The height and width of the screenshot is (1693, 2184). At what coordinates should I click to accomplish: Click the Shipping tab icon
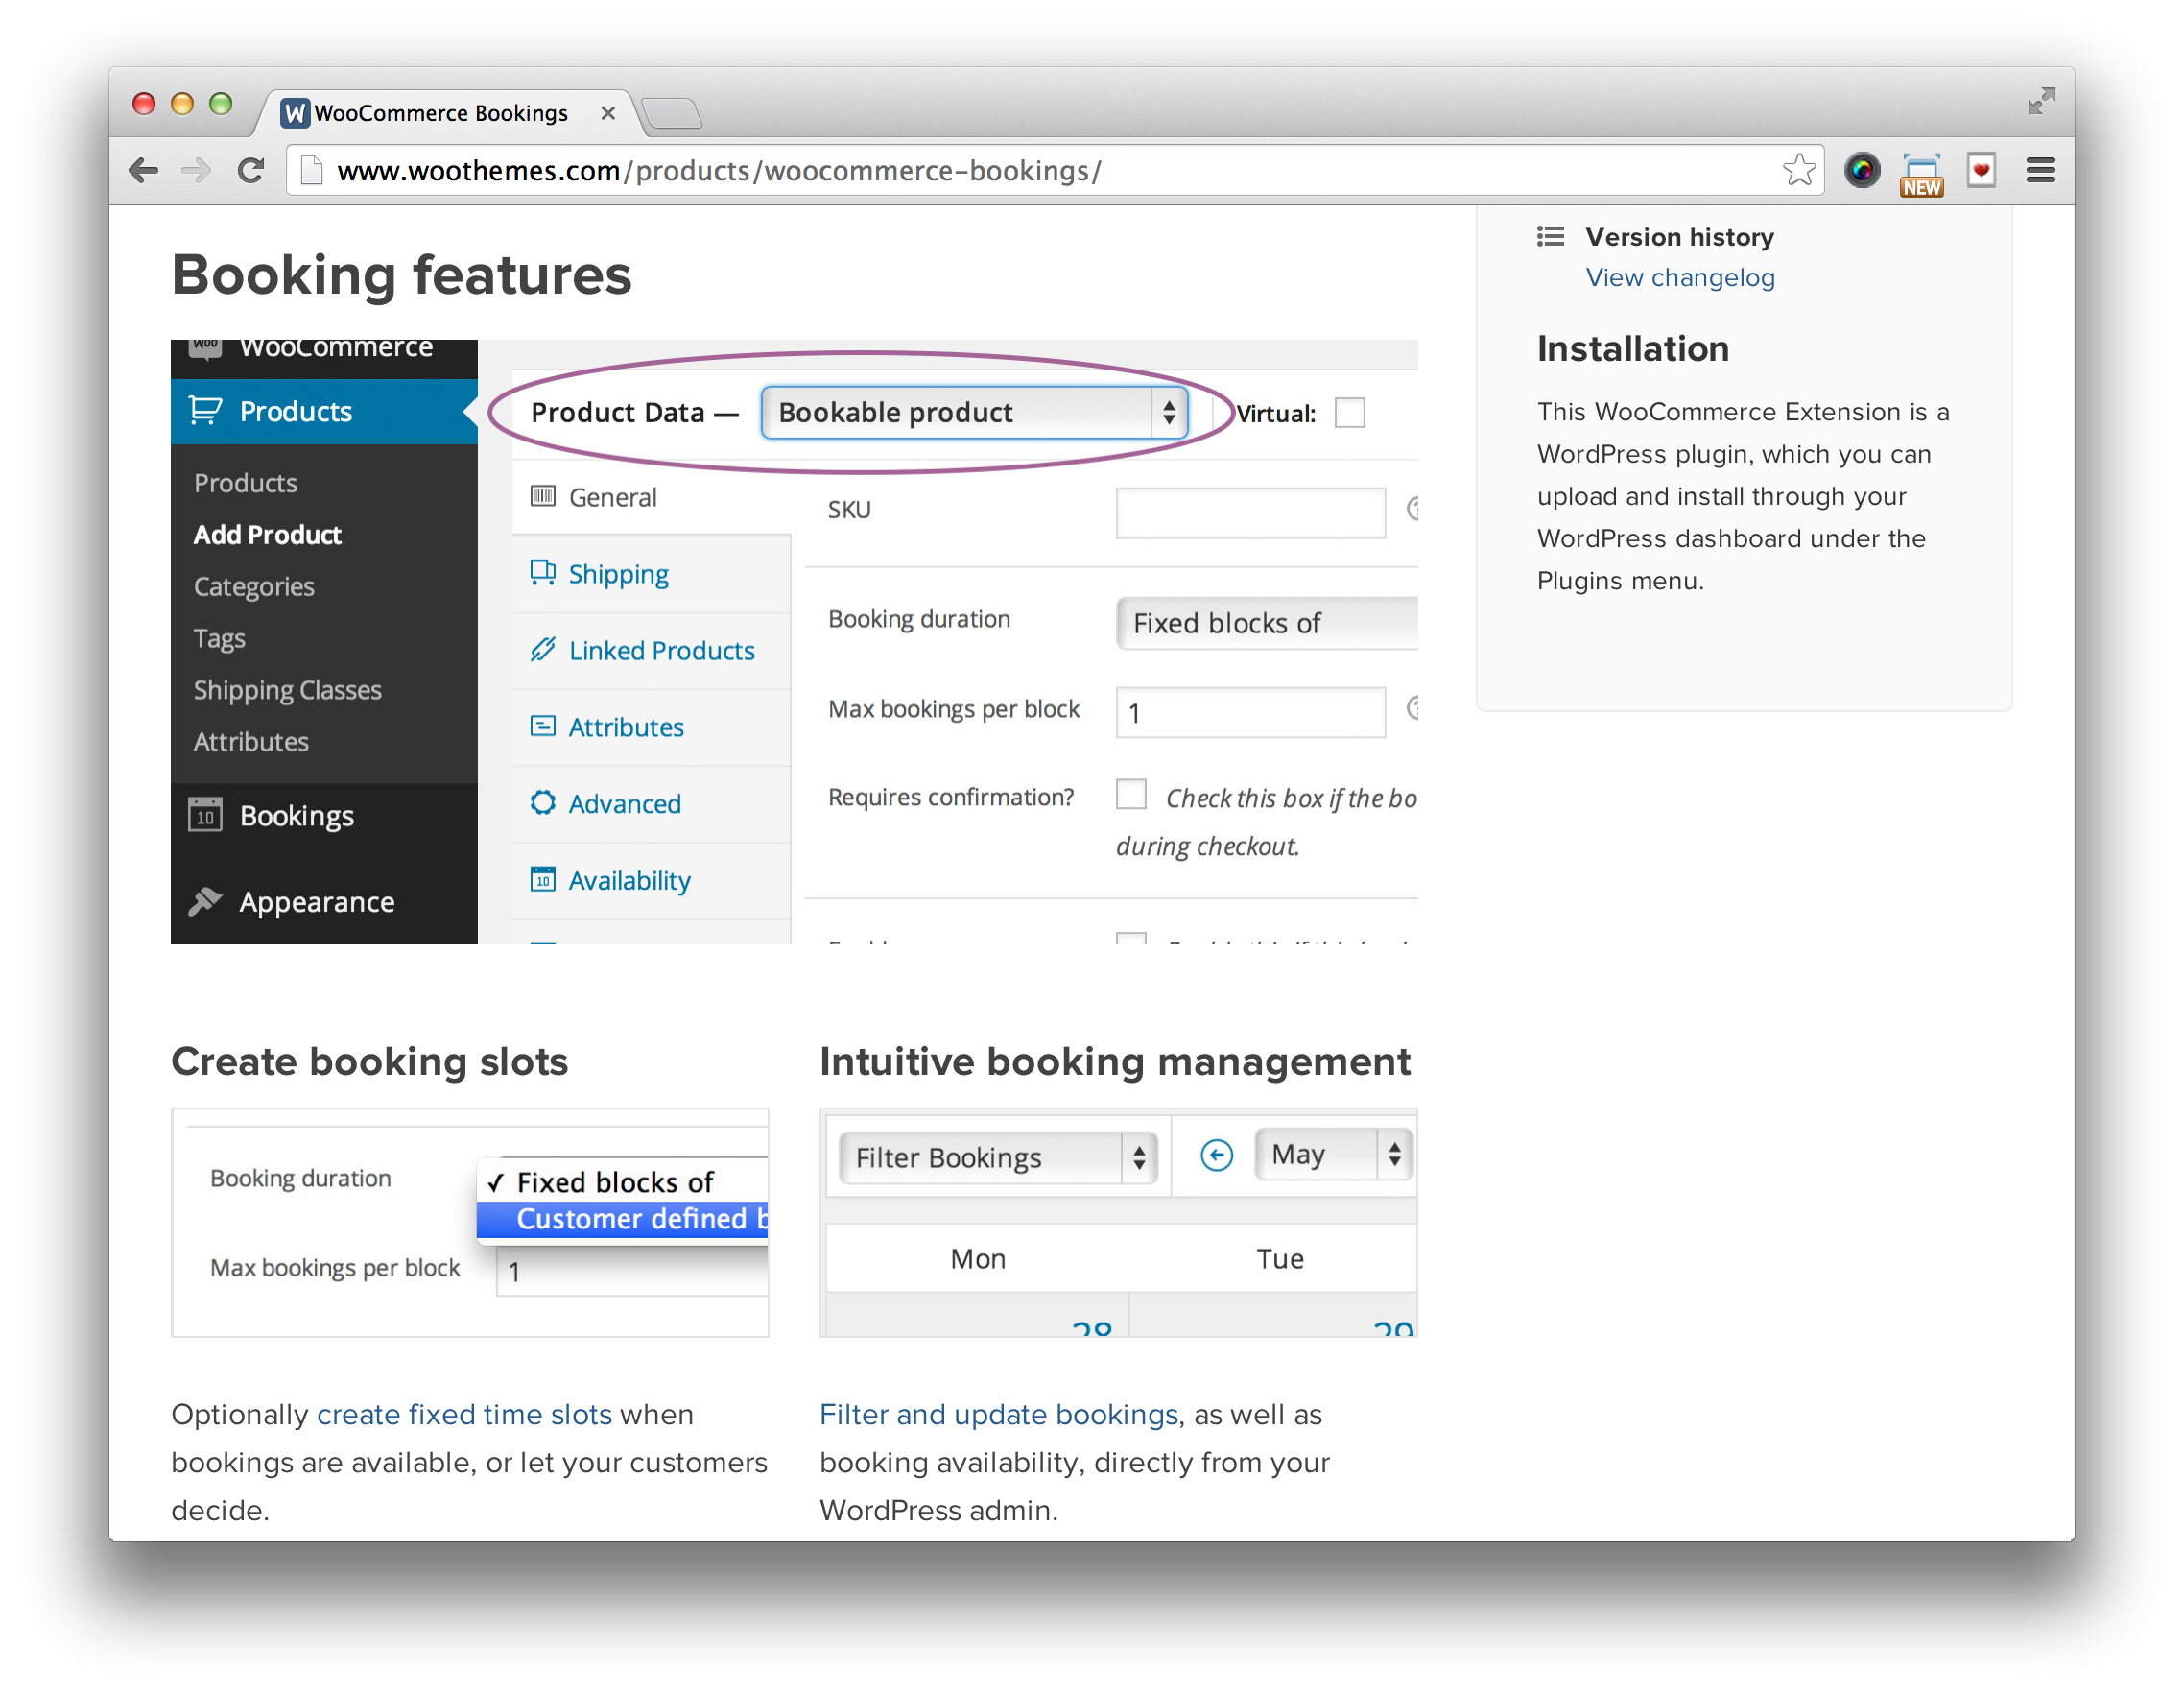pos(543,573)
